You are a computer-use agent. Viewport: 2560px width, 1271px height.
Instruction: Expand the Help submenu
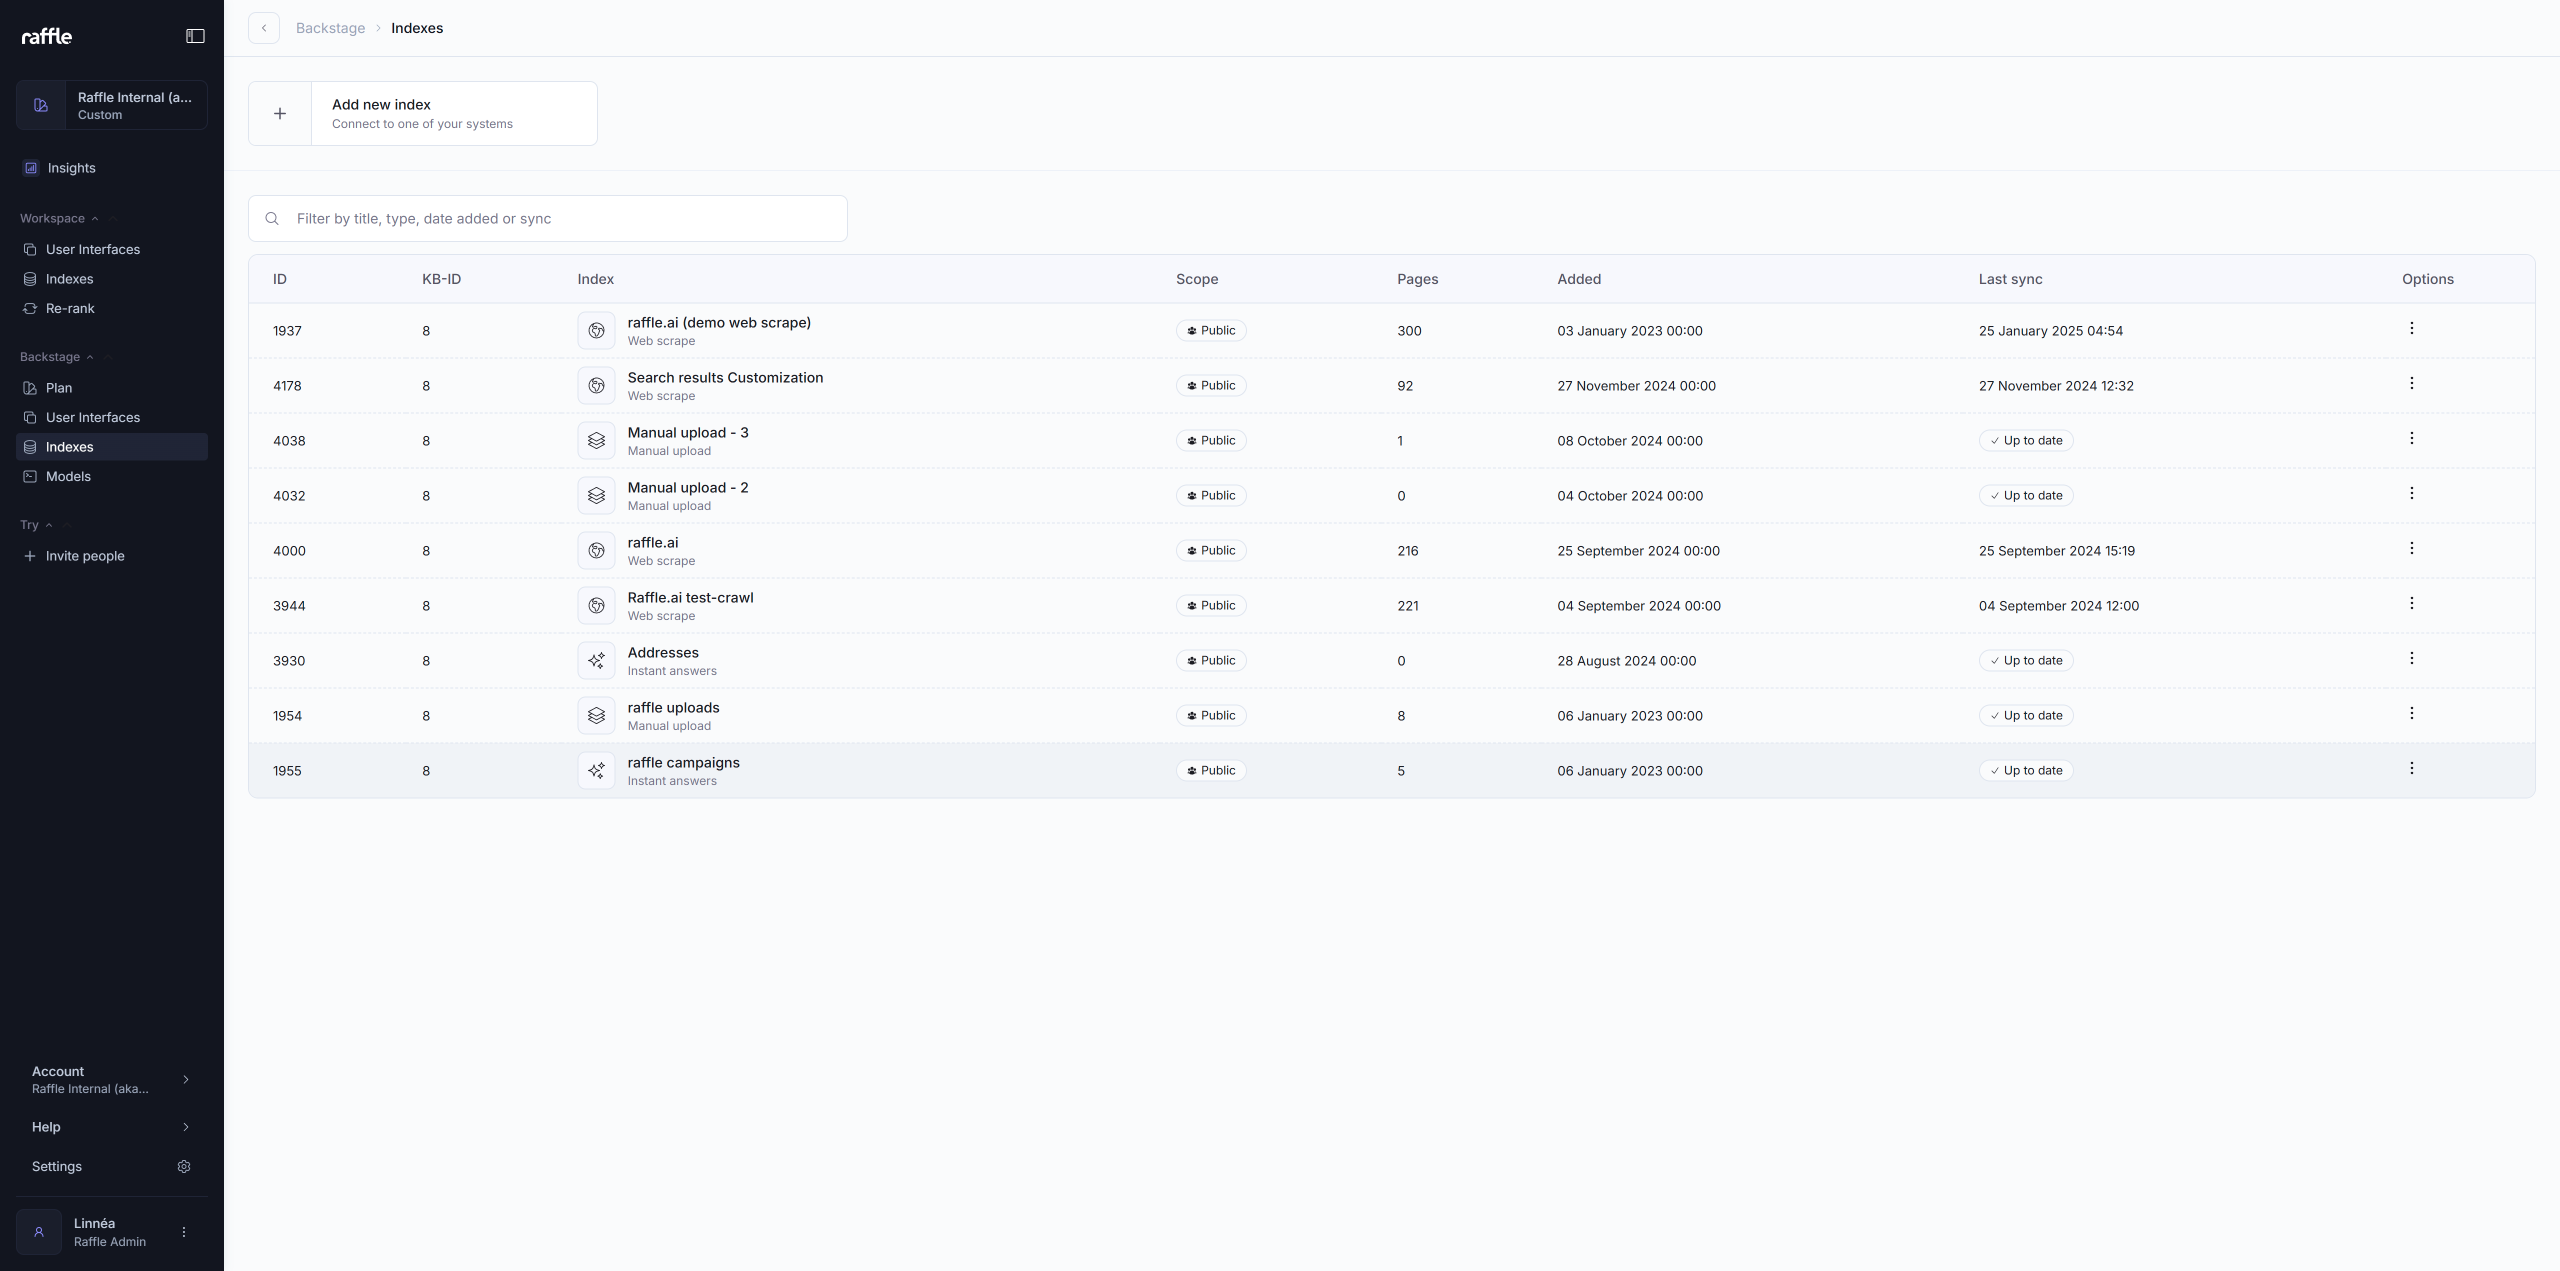[x=185, y=1127]
